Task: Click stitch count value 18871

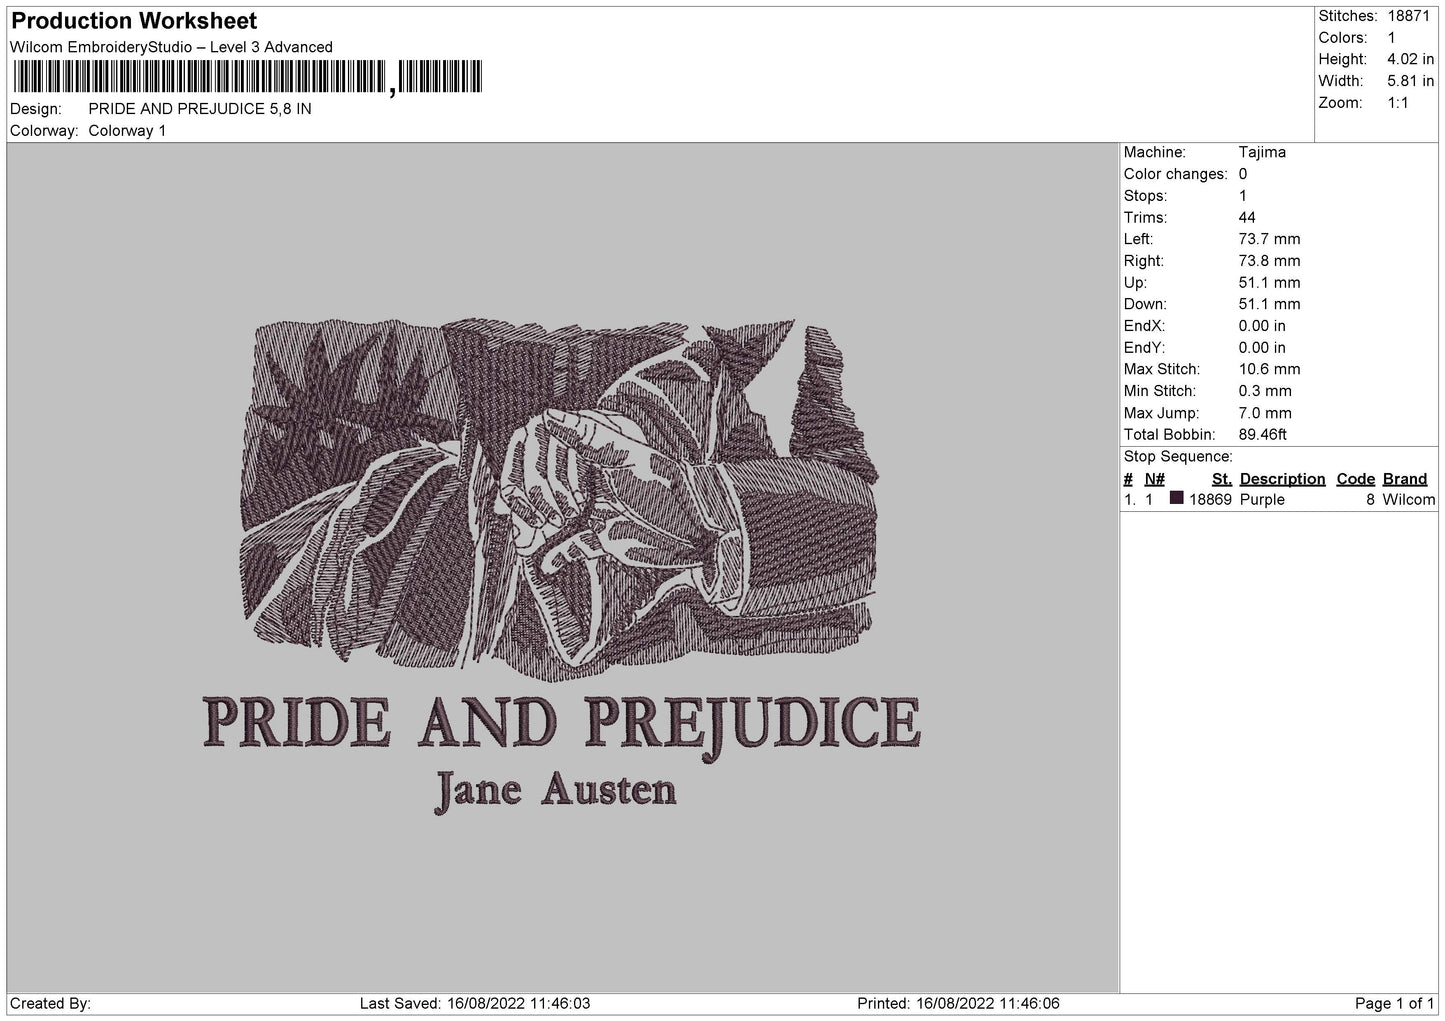Action: pos(1409,16)
